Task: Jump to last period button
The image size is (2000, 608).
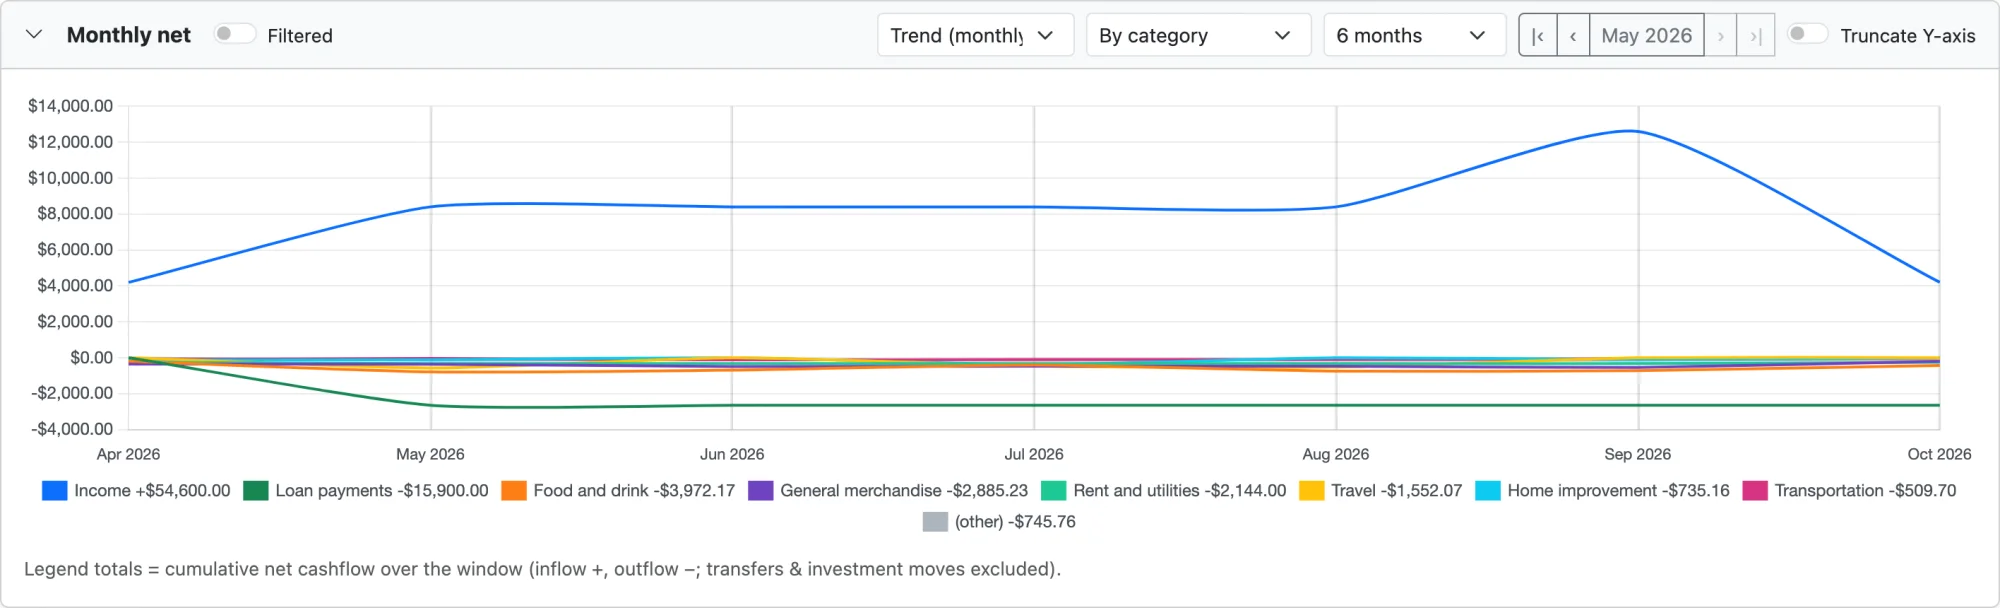Action: point(1755,35)
